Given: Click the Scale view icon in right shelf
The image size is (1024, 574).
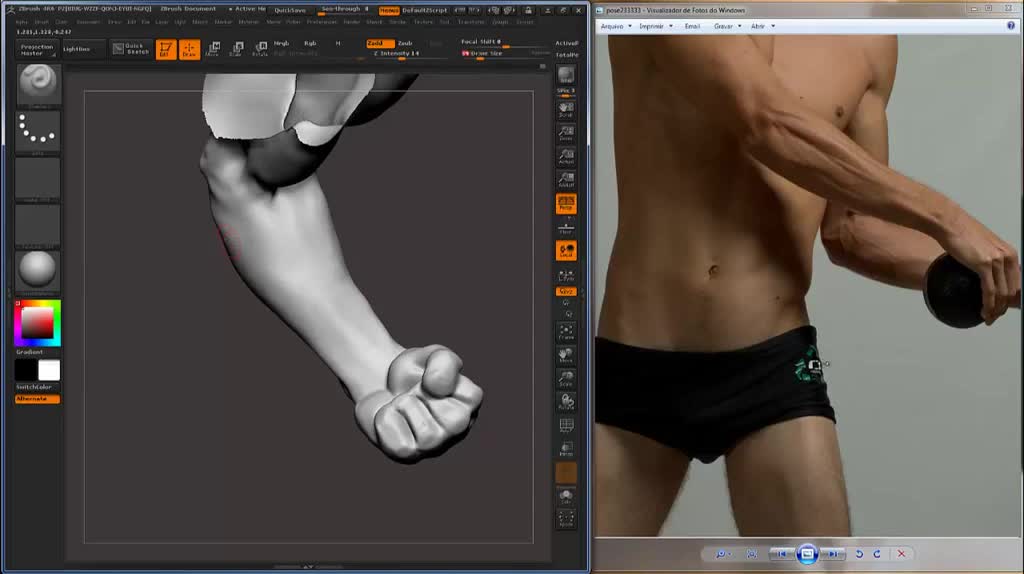Looking at the screenshot, I should (x=566, y=379).
